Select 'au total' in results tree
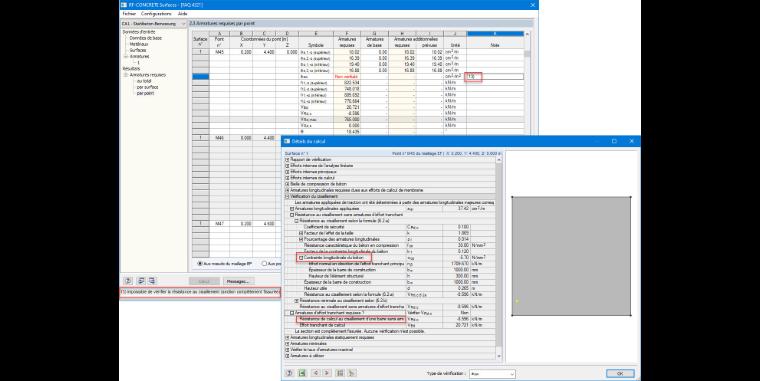This screenshot has width=760, height=381. point(144,81)
